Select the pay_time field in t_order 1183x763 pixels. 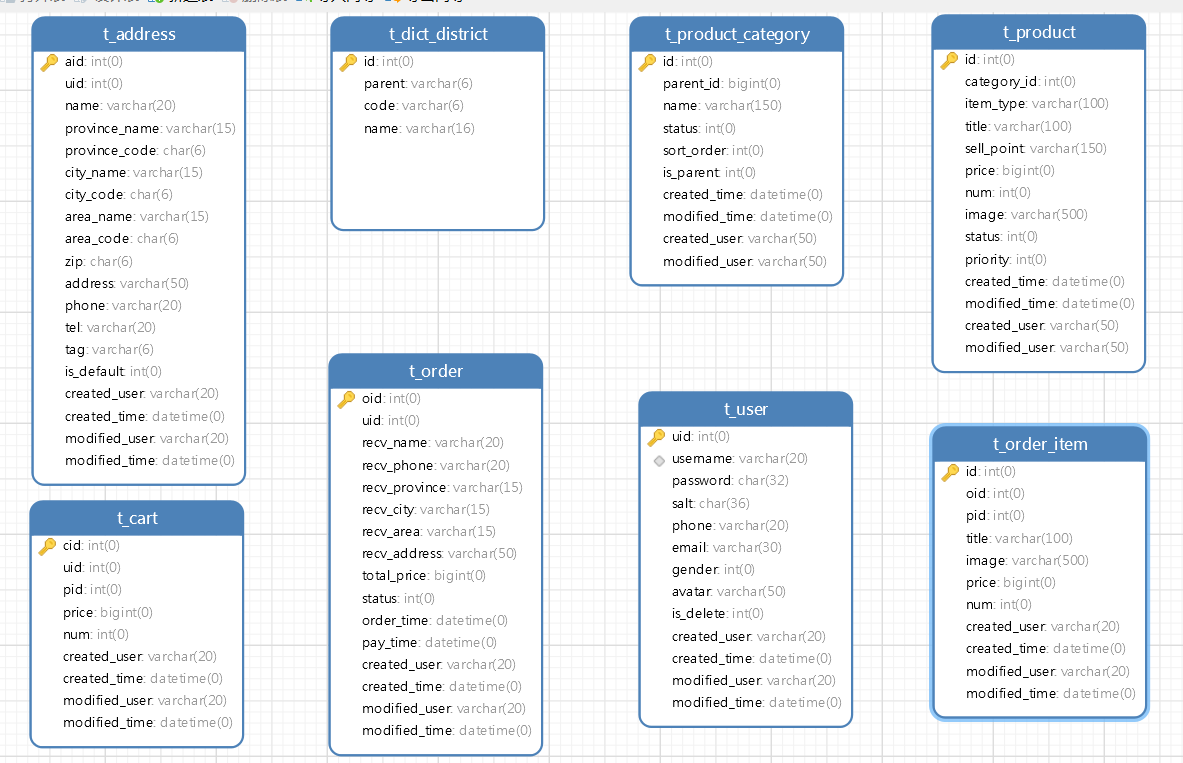429,642
